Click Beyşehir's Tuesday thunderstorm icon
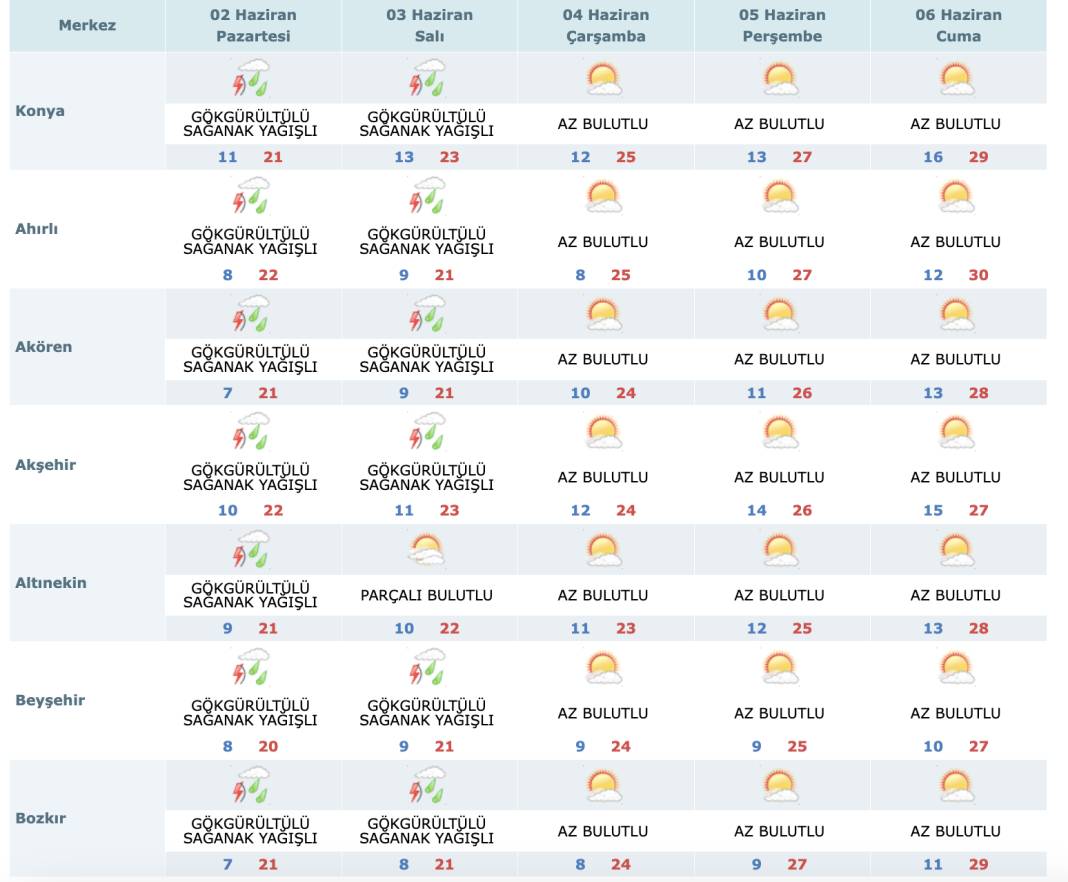Screen dimensions: 1068x882 [x=428, y=667]
